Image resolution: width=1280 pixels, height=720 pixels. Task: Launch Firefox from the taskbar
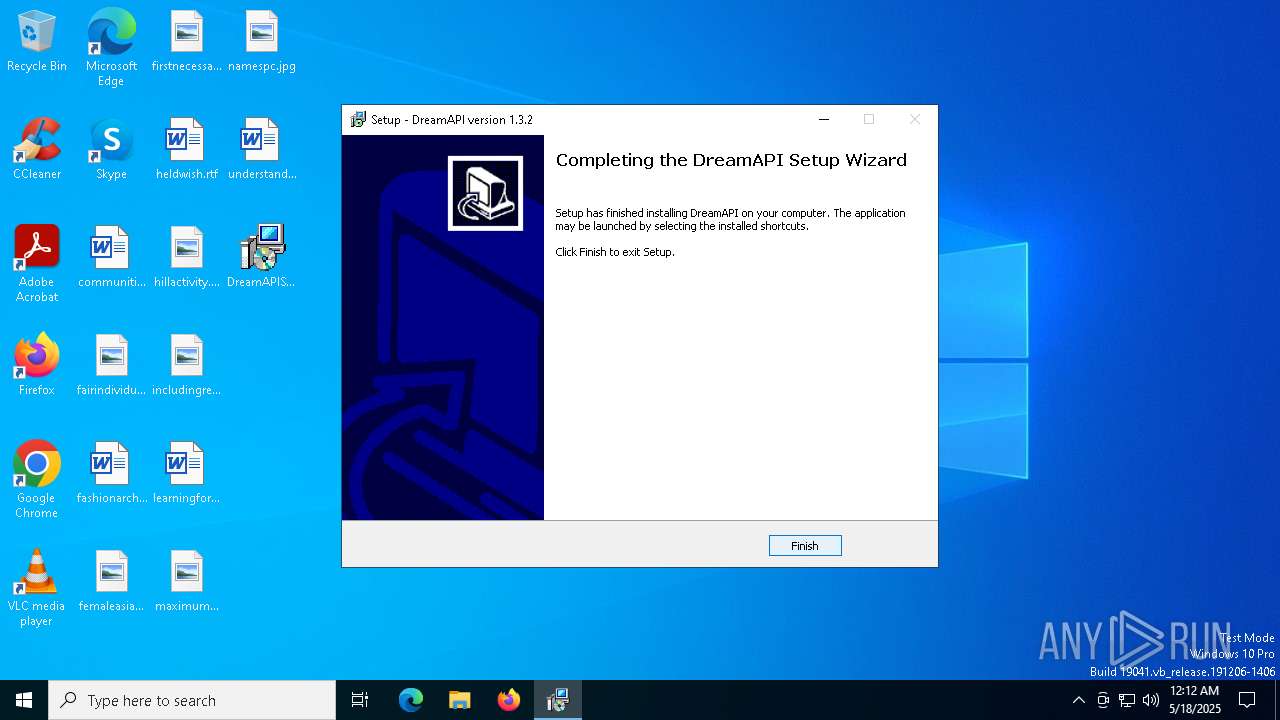click(509, 700)
